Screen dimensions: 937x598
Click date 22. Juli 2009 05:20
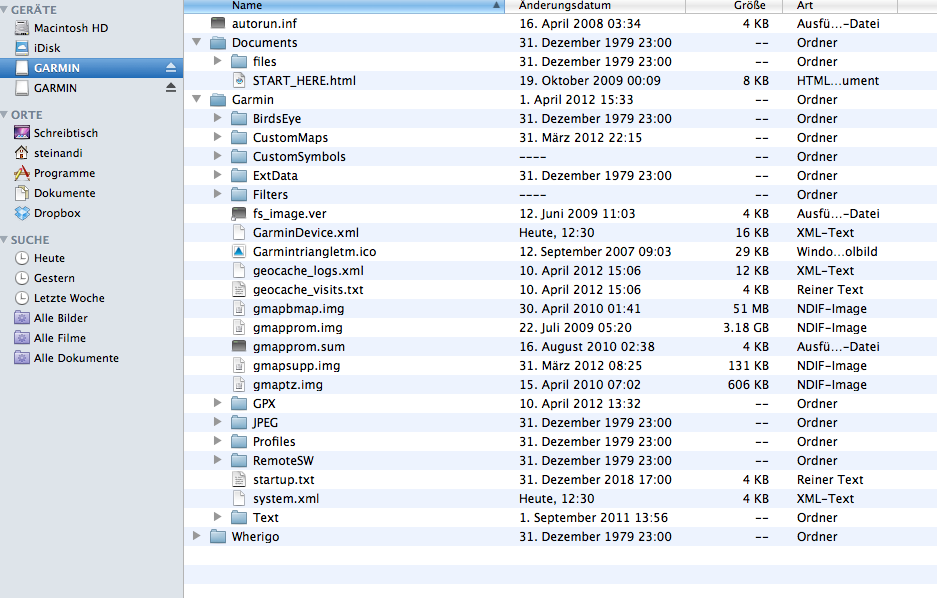tap(575, 327)
